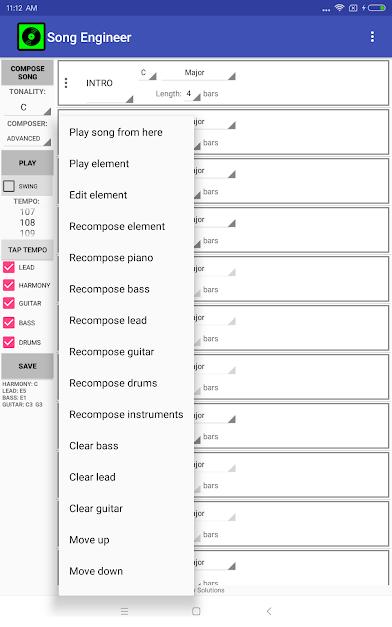Image resolution: width=392 pixels, height=627 pixels.
Task: Expand the Tonality C dropdown
Action: click(28, 108)
